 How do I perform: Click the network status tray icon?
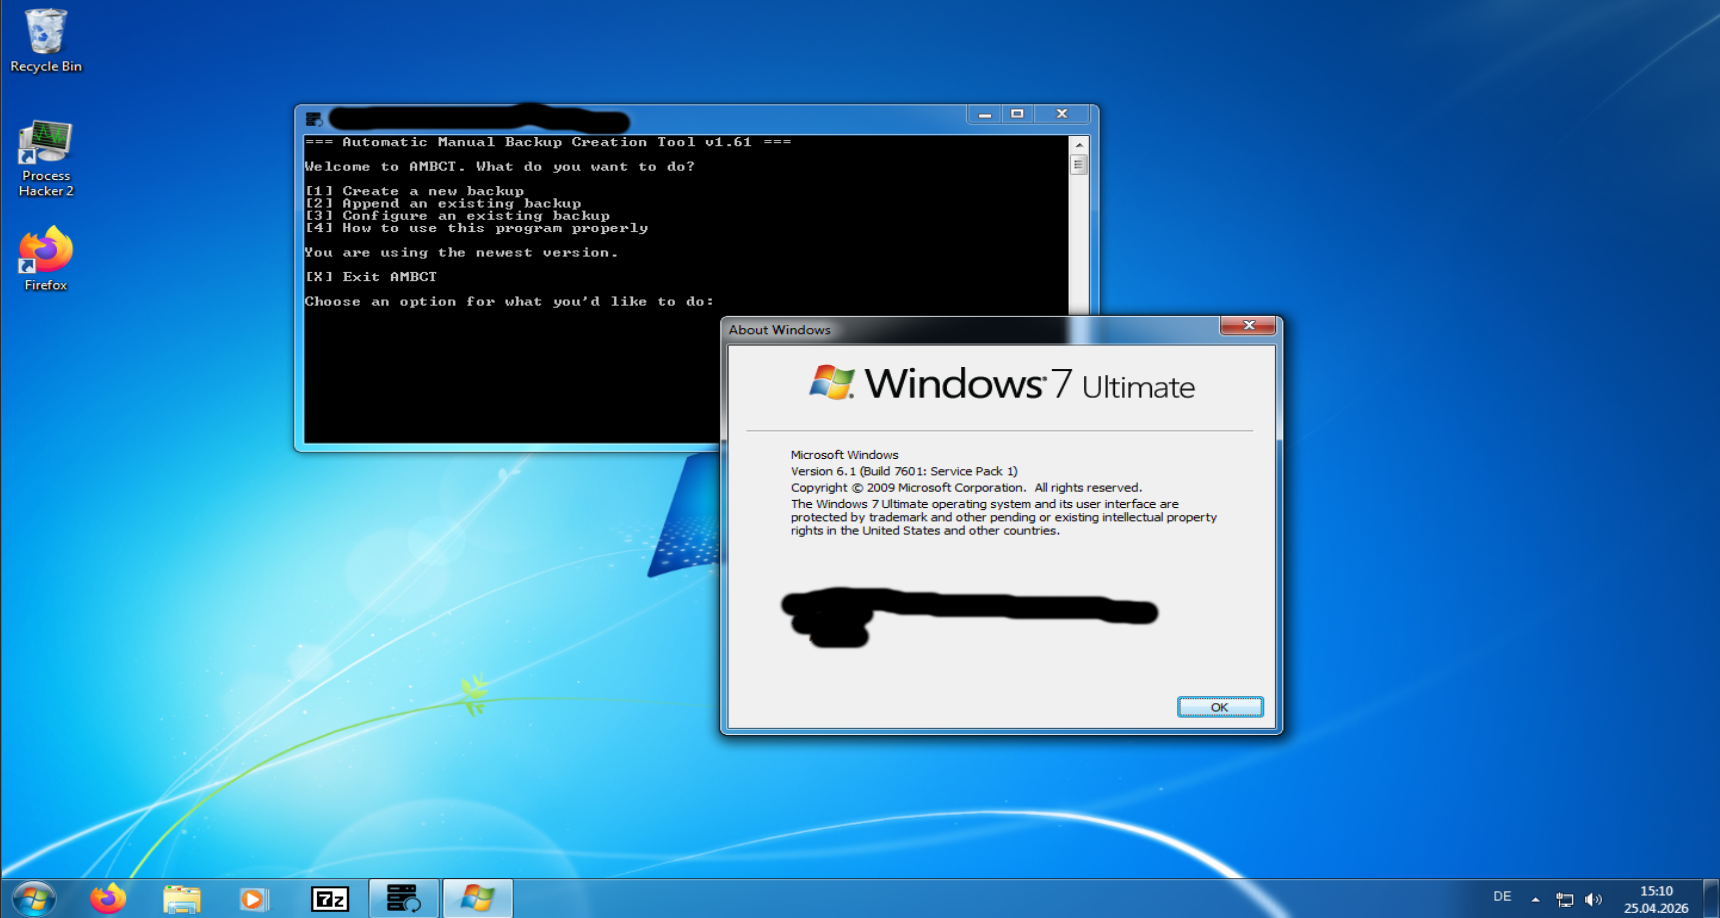(x=1565, y=899)
